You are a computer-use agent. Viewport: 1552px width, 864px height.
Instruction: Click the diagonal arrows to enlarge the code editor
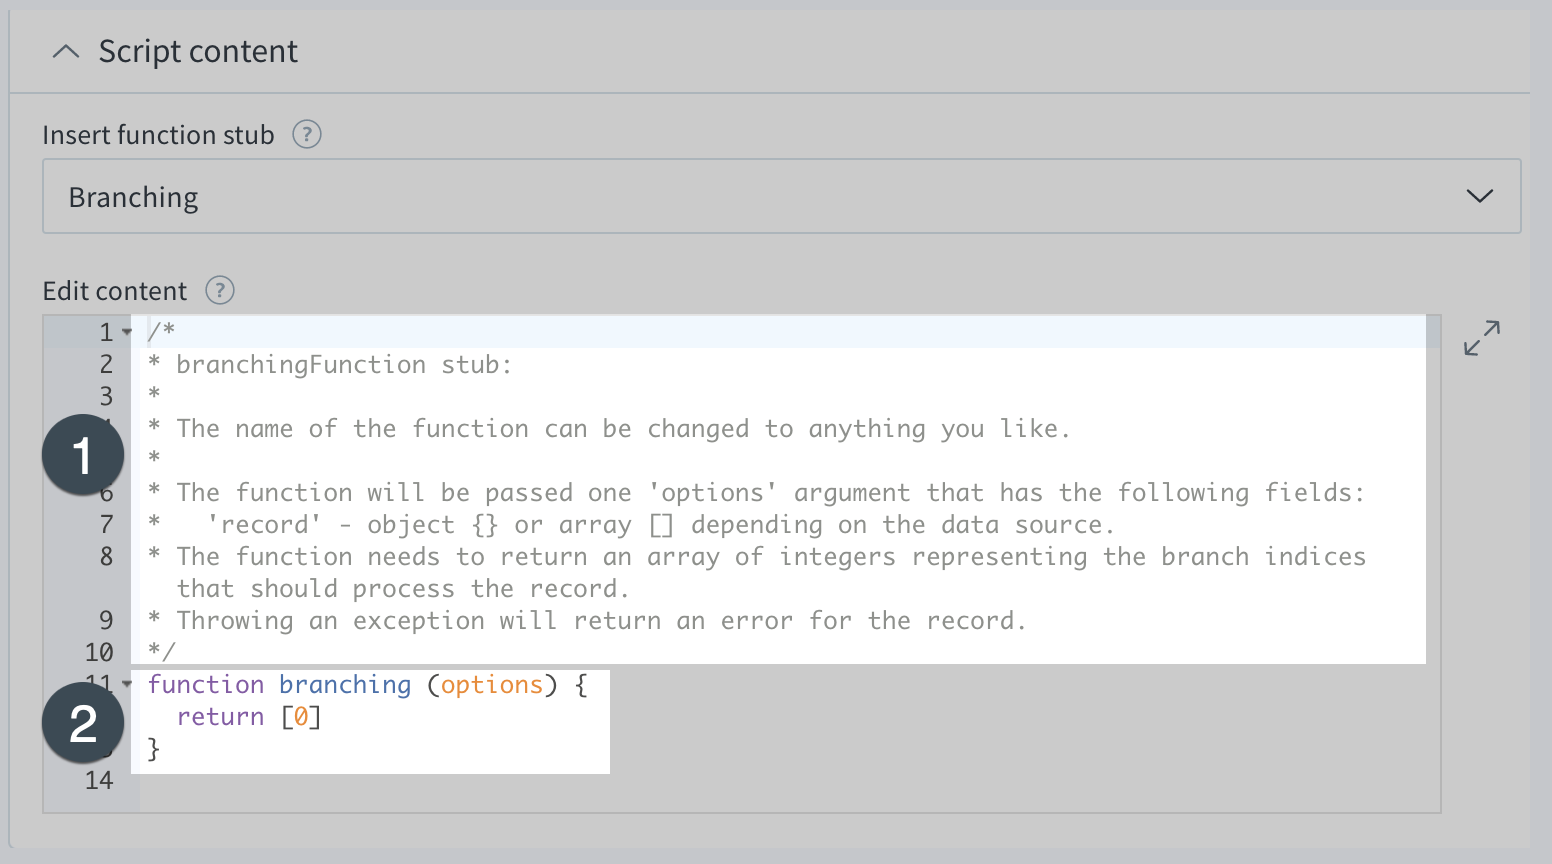point(1481,338)
